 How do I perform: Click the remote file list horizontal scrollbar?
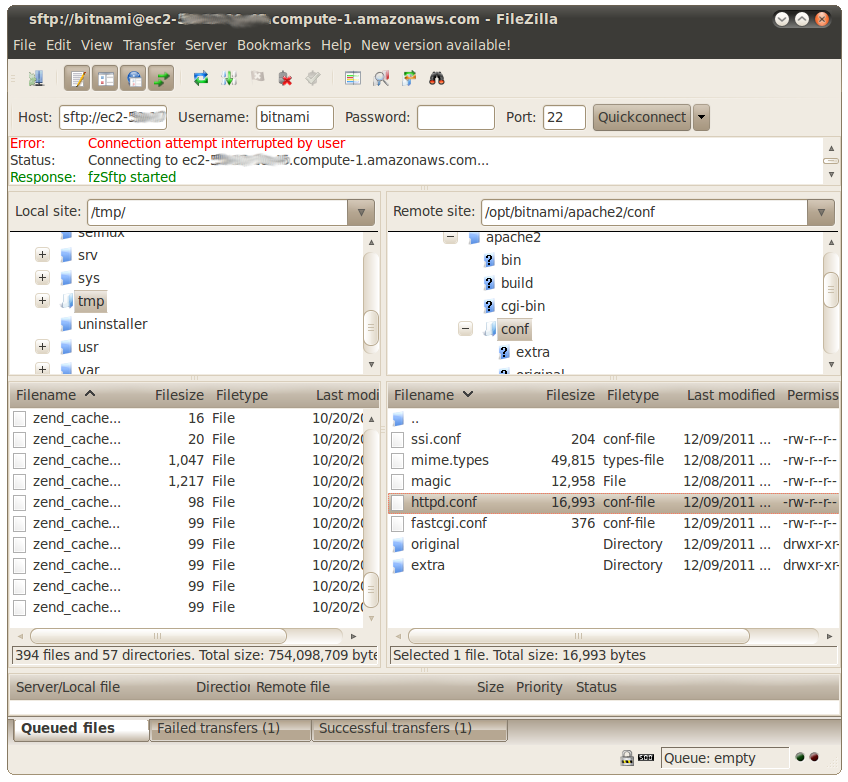pyautogui.click(x=579, y=636)
